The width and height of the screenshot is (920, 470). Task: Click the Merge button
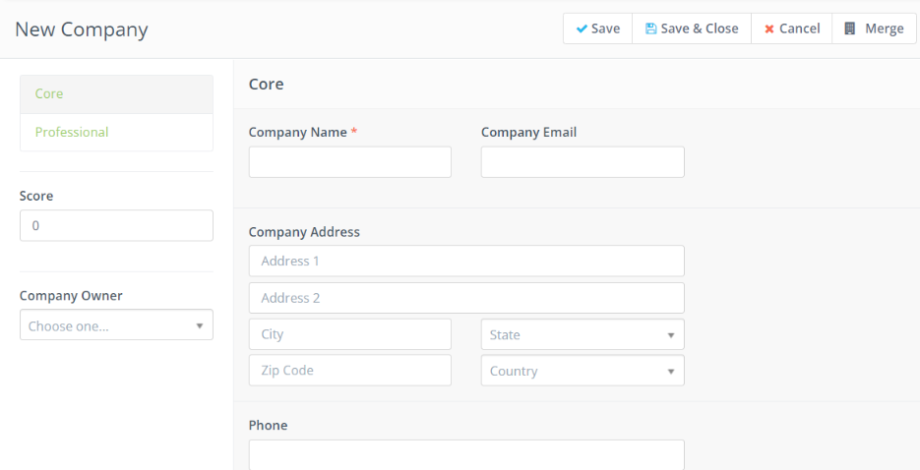(874, 29)
